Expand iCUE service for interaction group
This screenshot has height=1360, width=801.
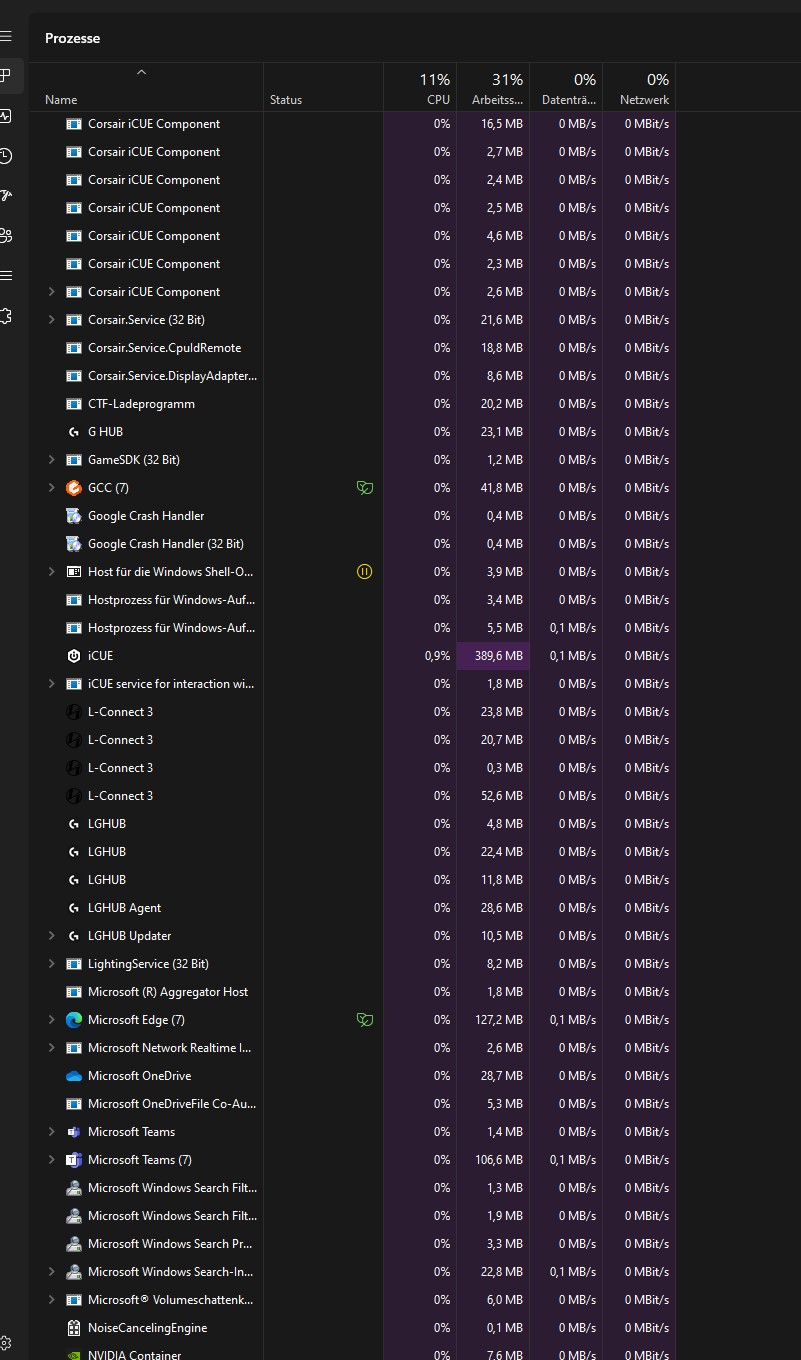coord(52,684)
